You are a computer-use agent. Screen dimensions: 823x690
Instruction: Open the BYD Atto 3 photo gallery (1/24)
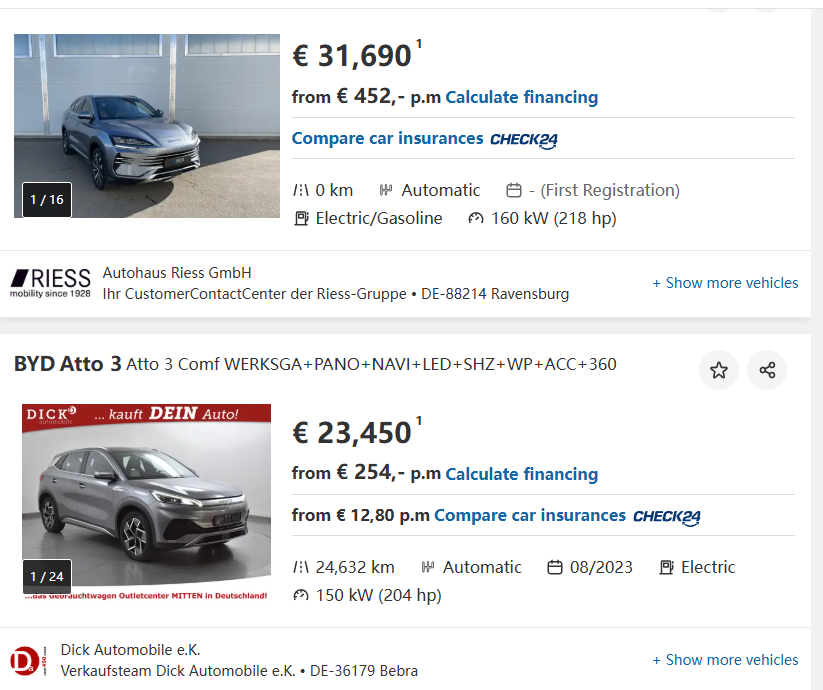pyautogui.click(x=147, y=500)
